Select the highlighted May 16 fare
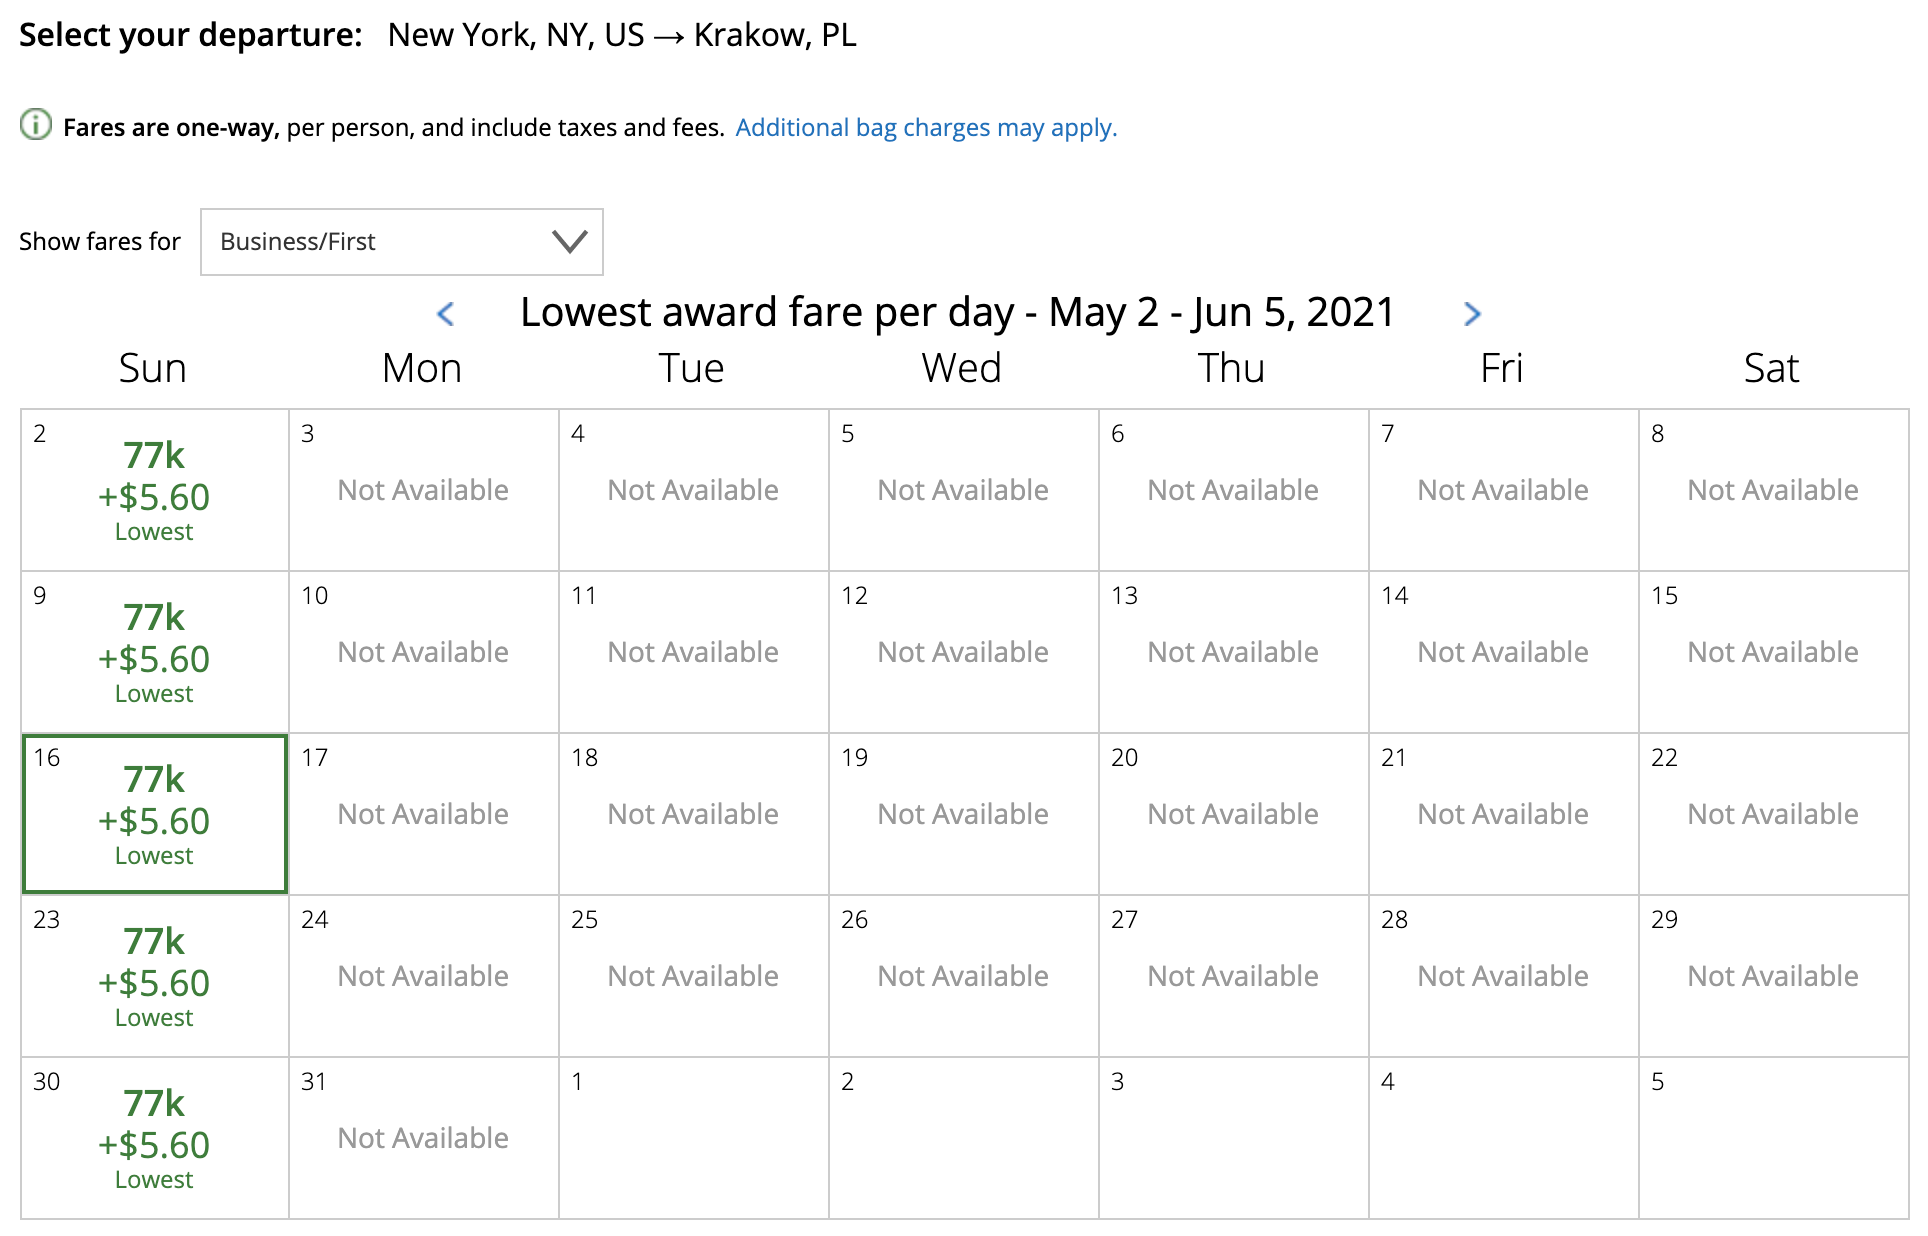The image size is (1928, 1236). 155,814
